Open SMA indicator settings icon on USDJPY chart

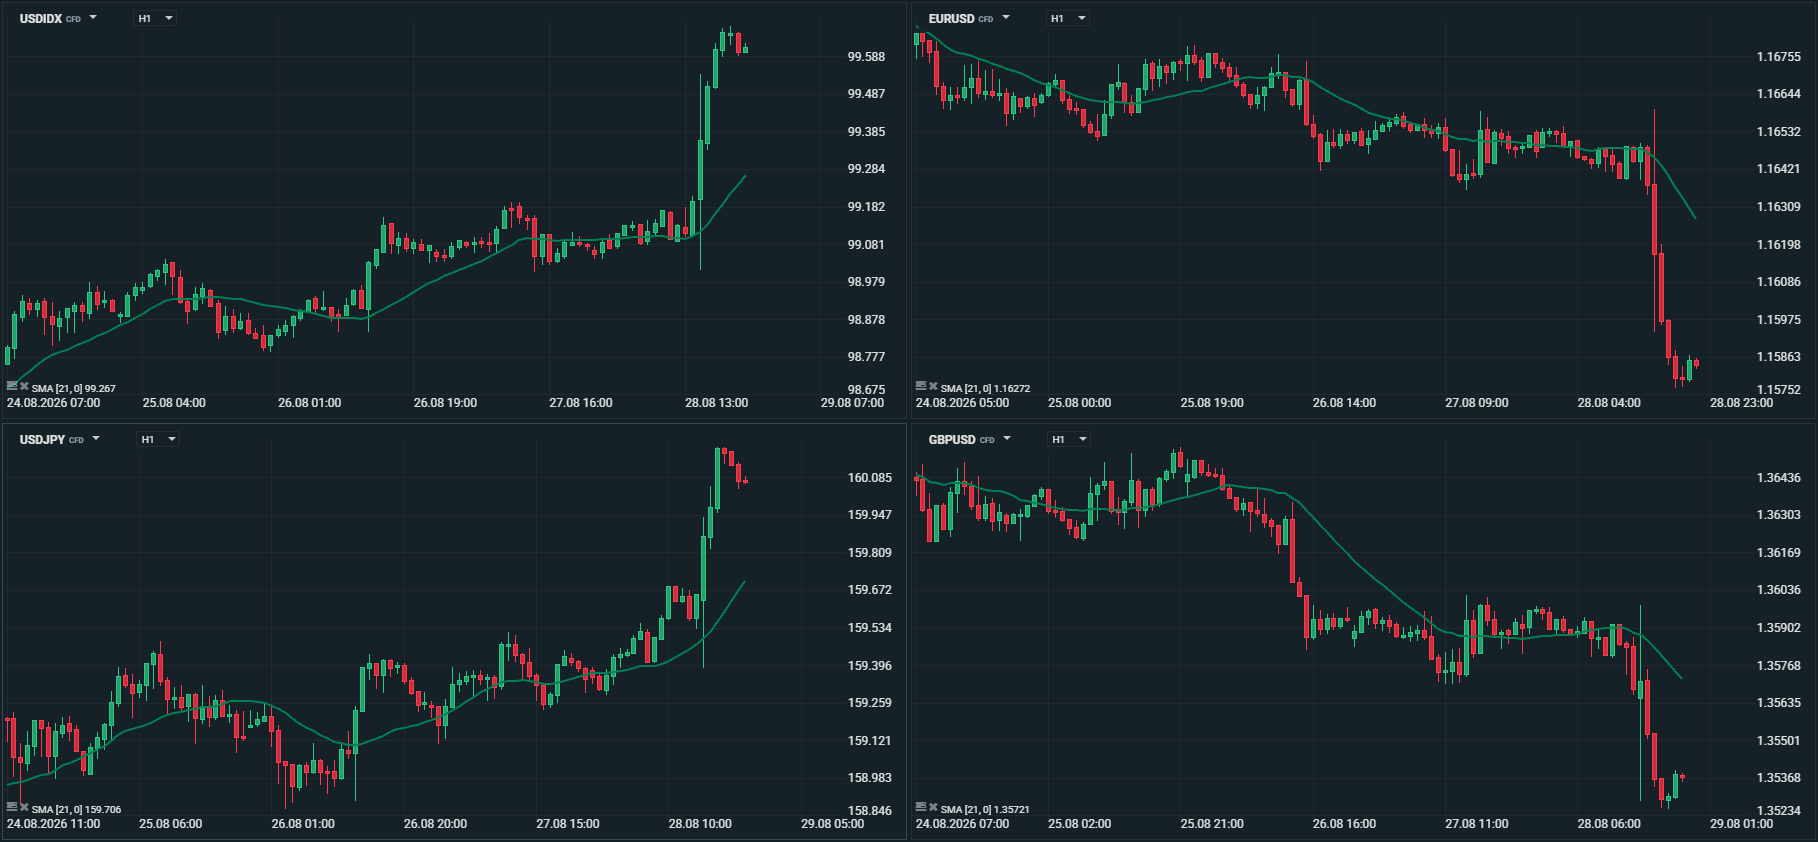[12, 807]
